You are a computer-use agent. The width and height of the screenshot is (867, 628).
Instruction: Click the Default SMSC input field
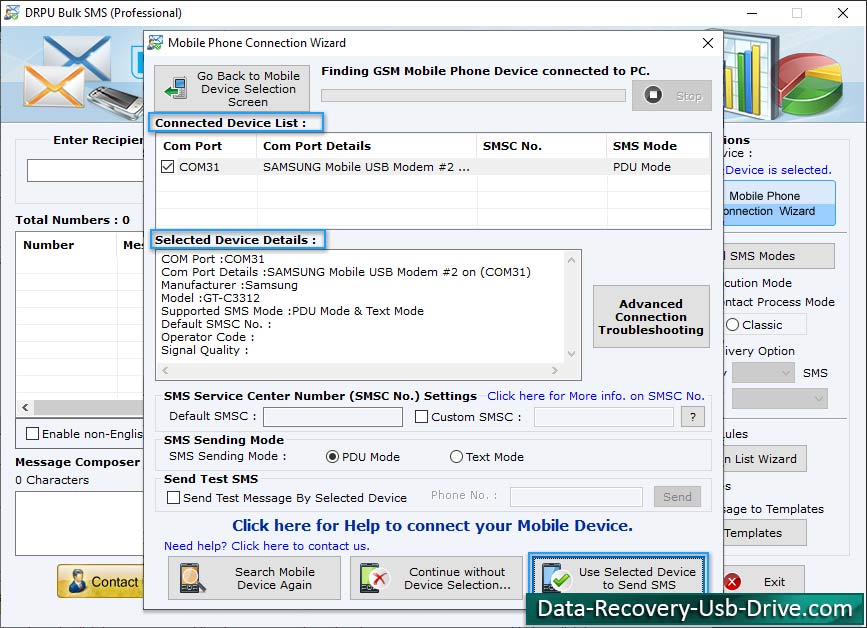[333, 417]
